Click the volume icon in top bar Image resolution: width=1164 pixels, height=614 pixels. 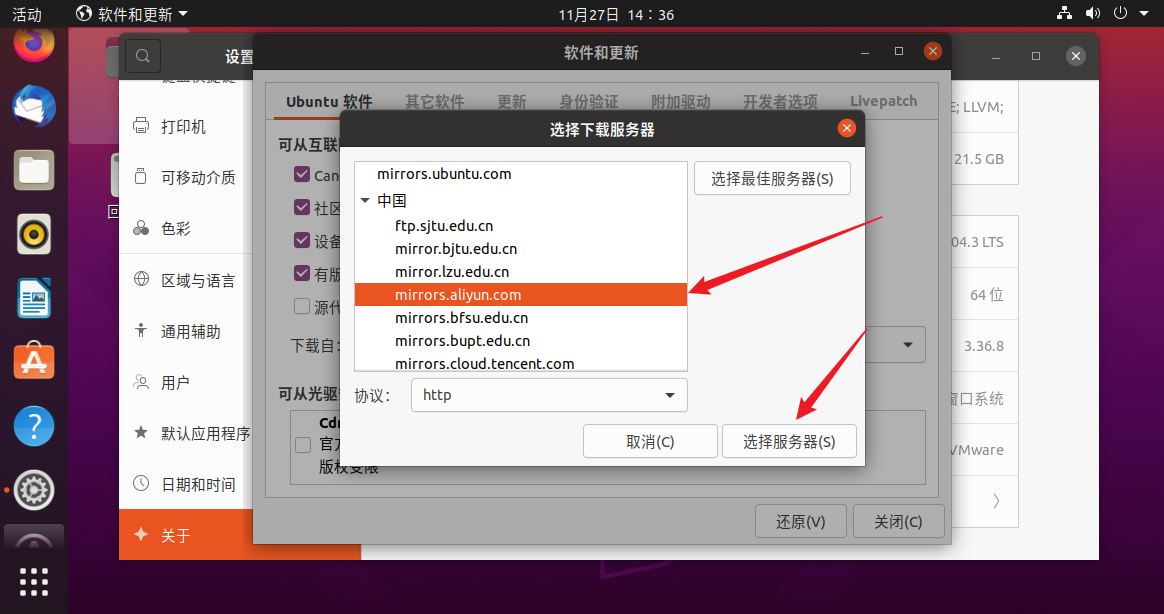pos(1092,13)
